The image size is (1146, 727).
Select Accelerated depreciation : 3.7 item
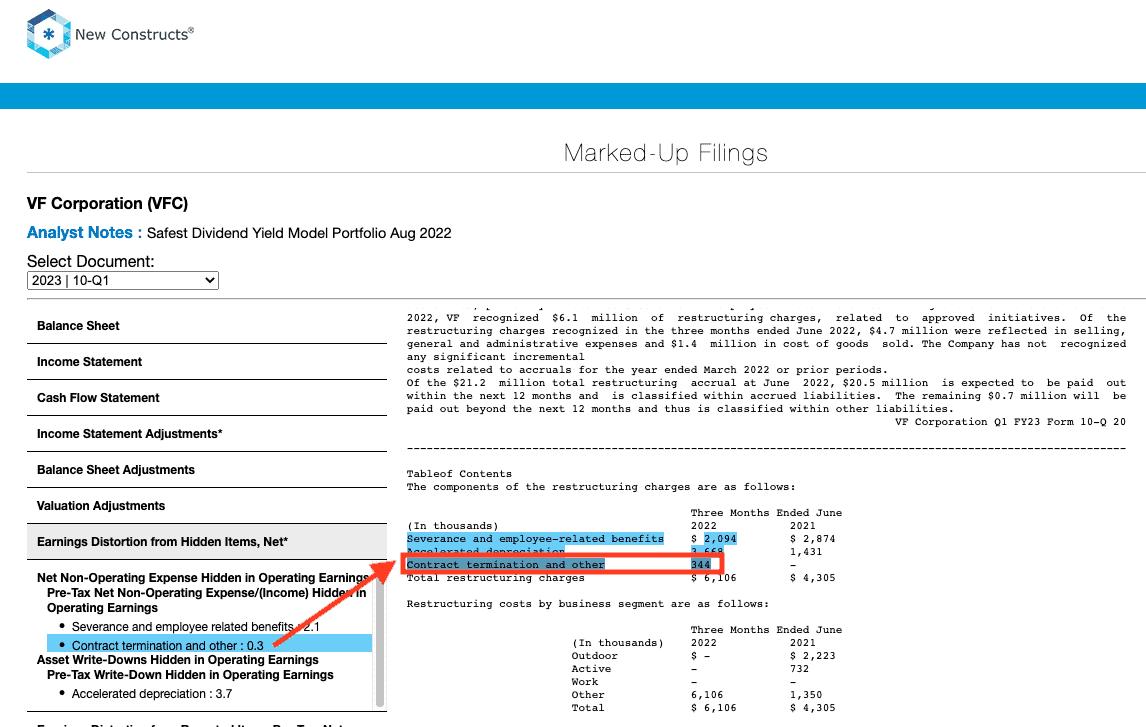coord(151,694)
